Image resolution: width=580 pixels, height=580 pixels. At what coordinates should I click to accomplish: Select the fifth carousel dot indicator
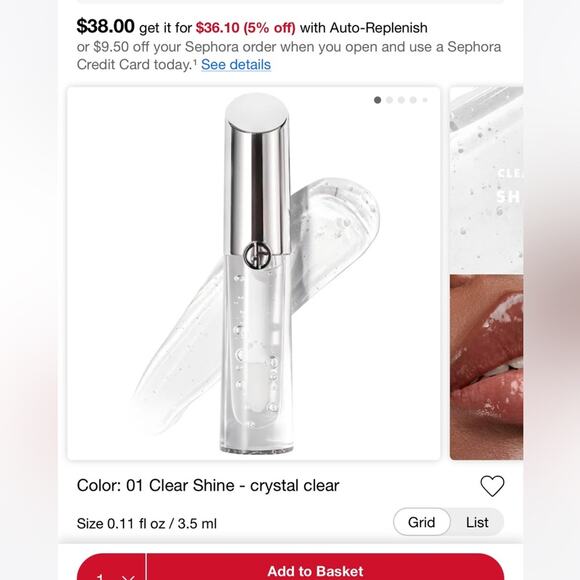click(425, 100)
